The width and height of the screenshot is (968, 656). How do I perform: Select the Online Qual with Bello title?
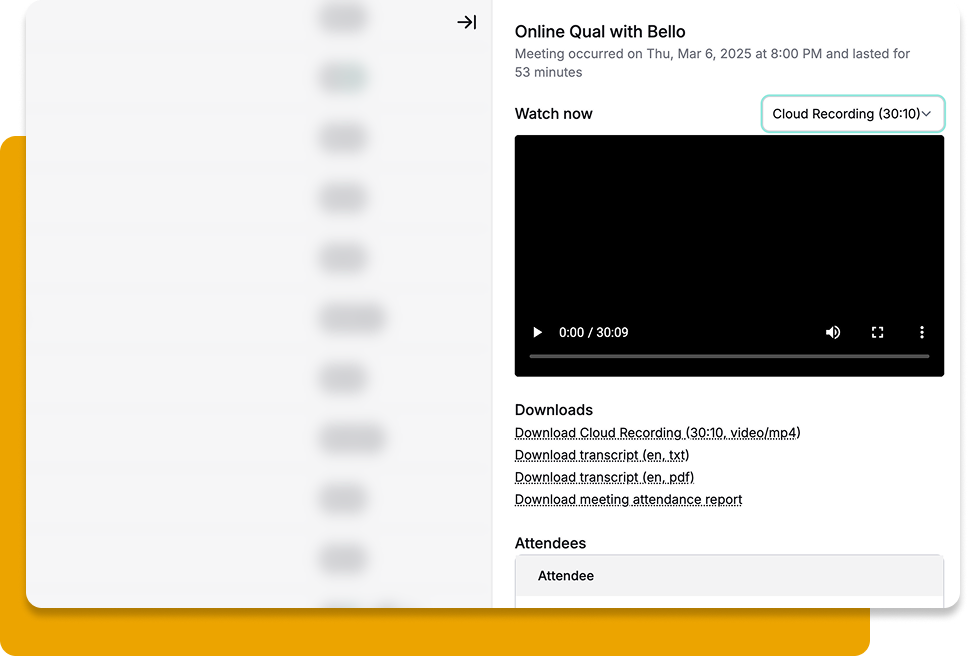[x=600, y=31]
